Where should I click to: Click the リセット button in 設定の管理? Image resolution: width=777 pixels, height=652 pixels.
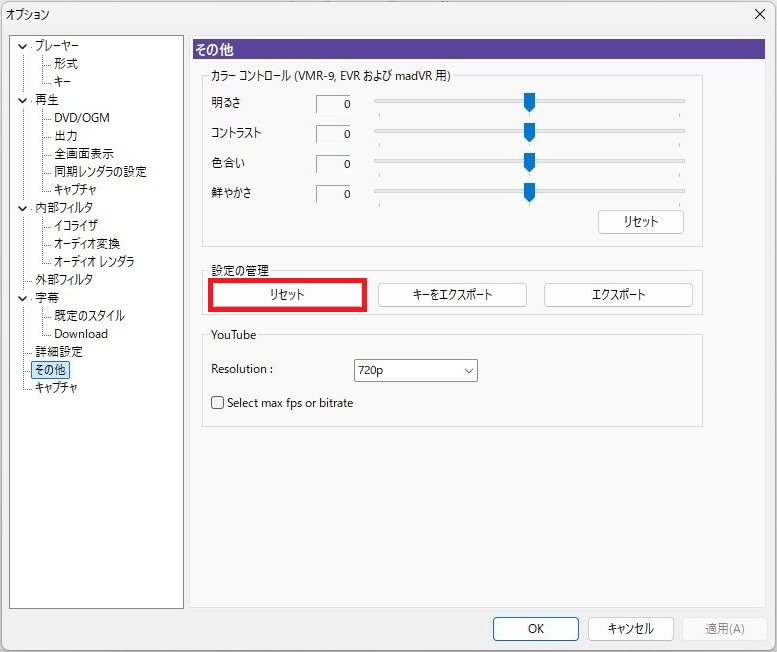(286, 295)
